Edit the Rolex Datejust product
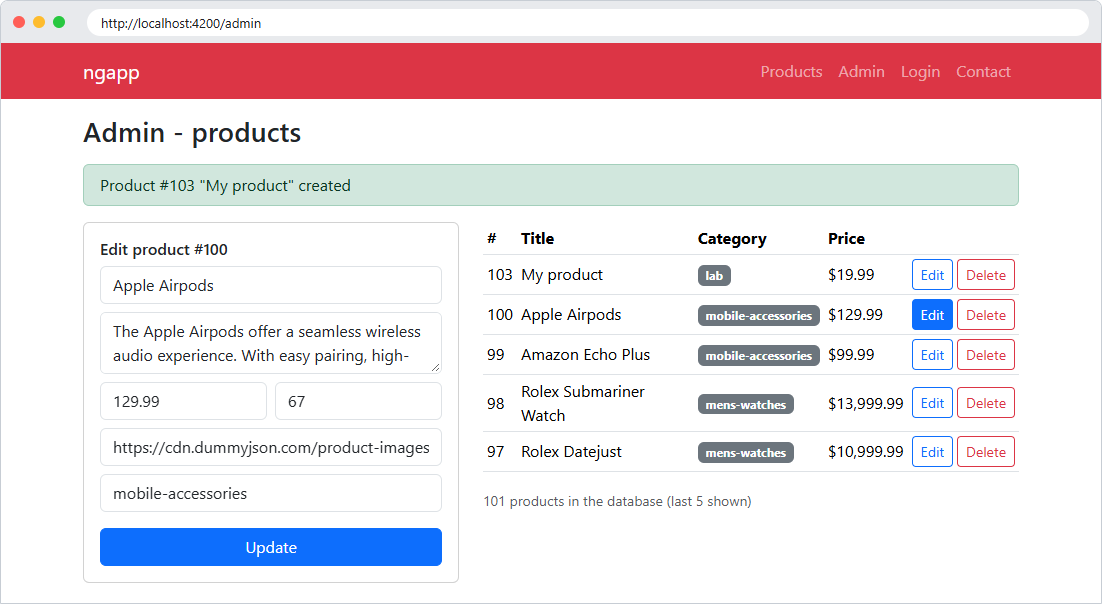 click(932, 452)
